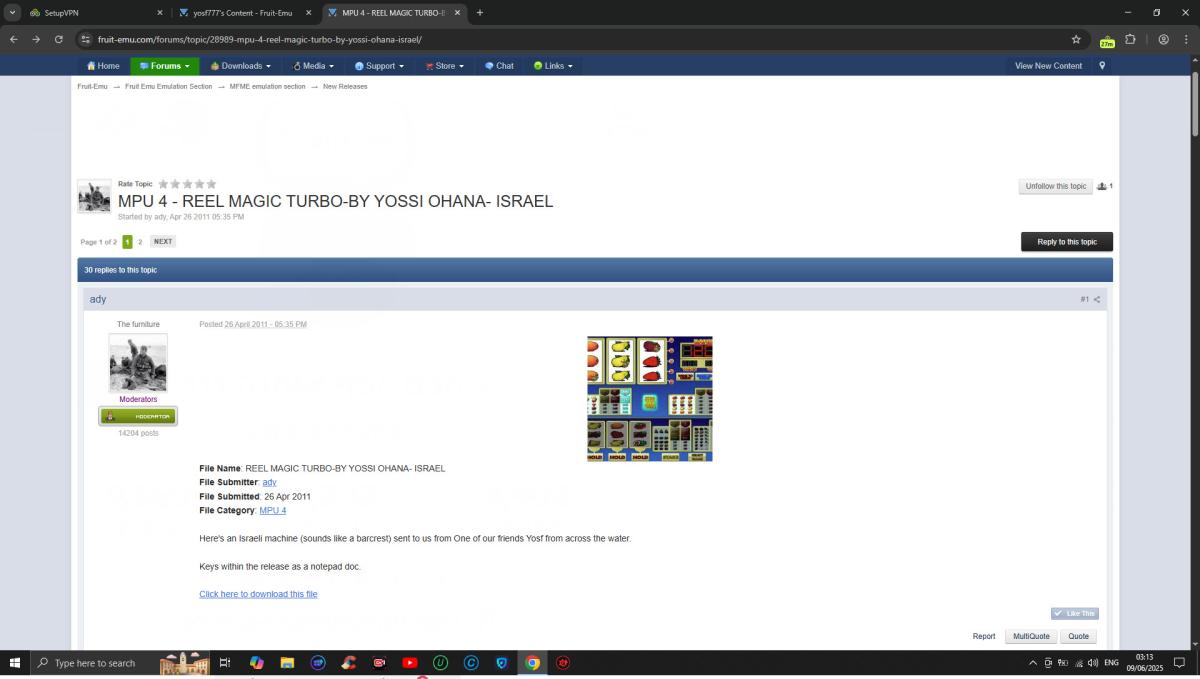View site information icon in address bar
The height and width of the screenshot is (679, 1200).
tap(86, 40)
